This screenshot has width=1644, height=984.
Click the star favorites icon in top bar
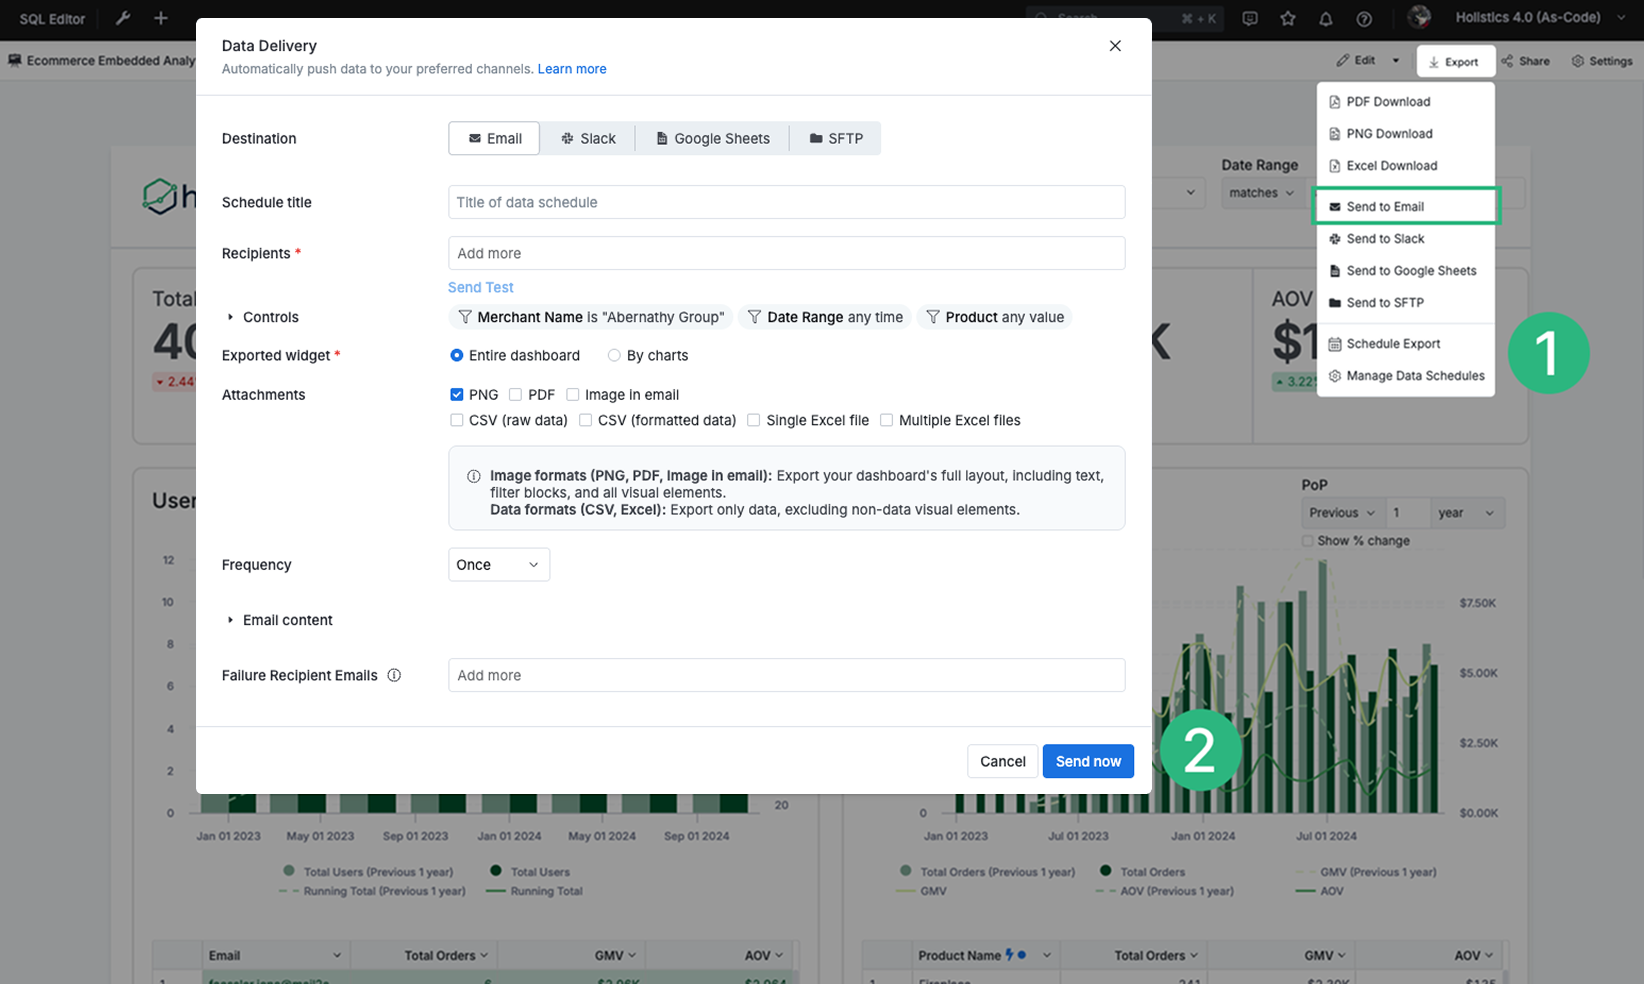(1288, 18)
